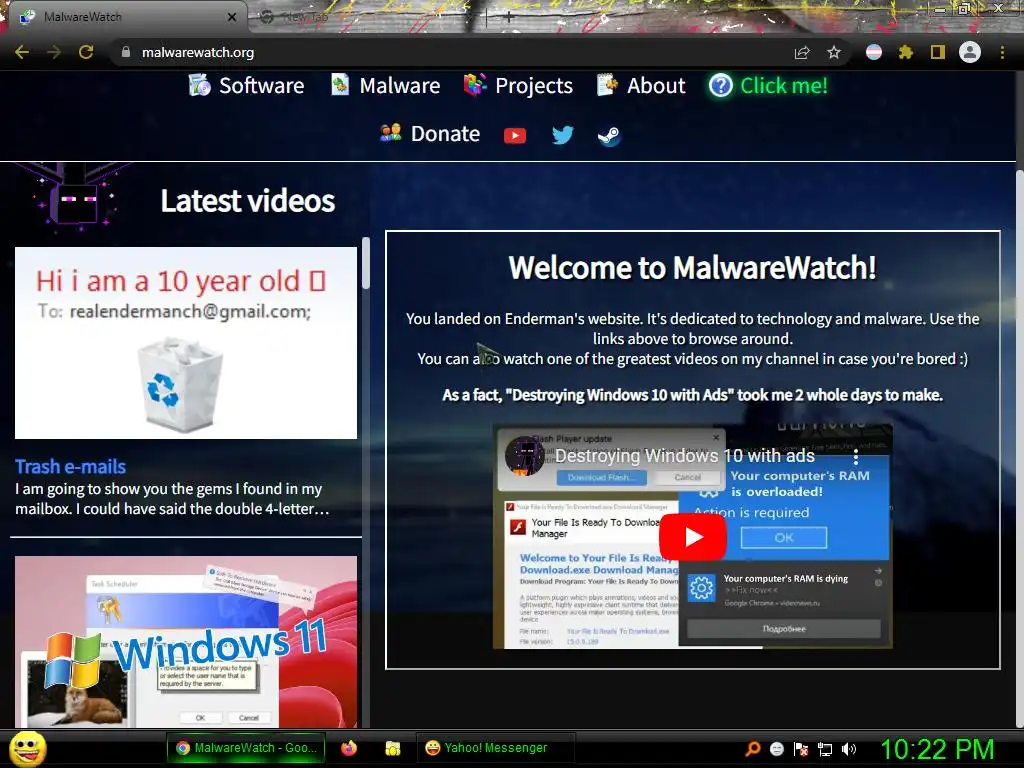Open Chrome's three-dot menu

[1002, 52]
